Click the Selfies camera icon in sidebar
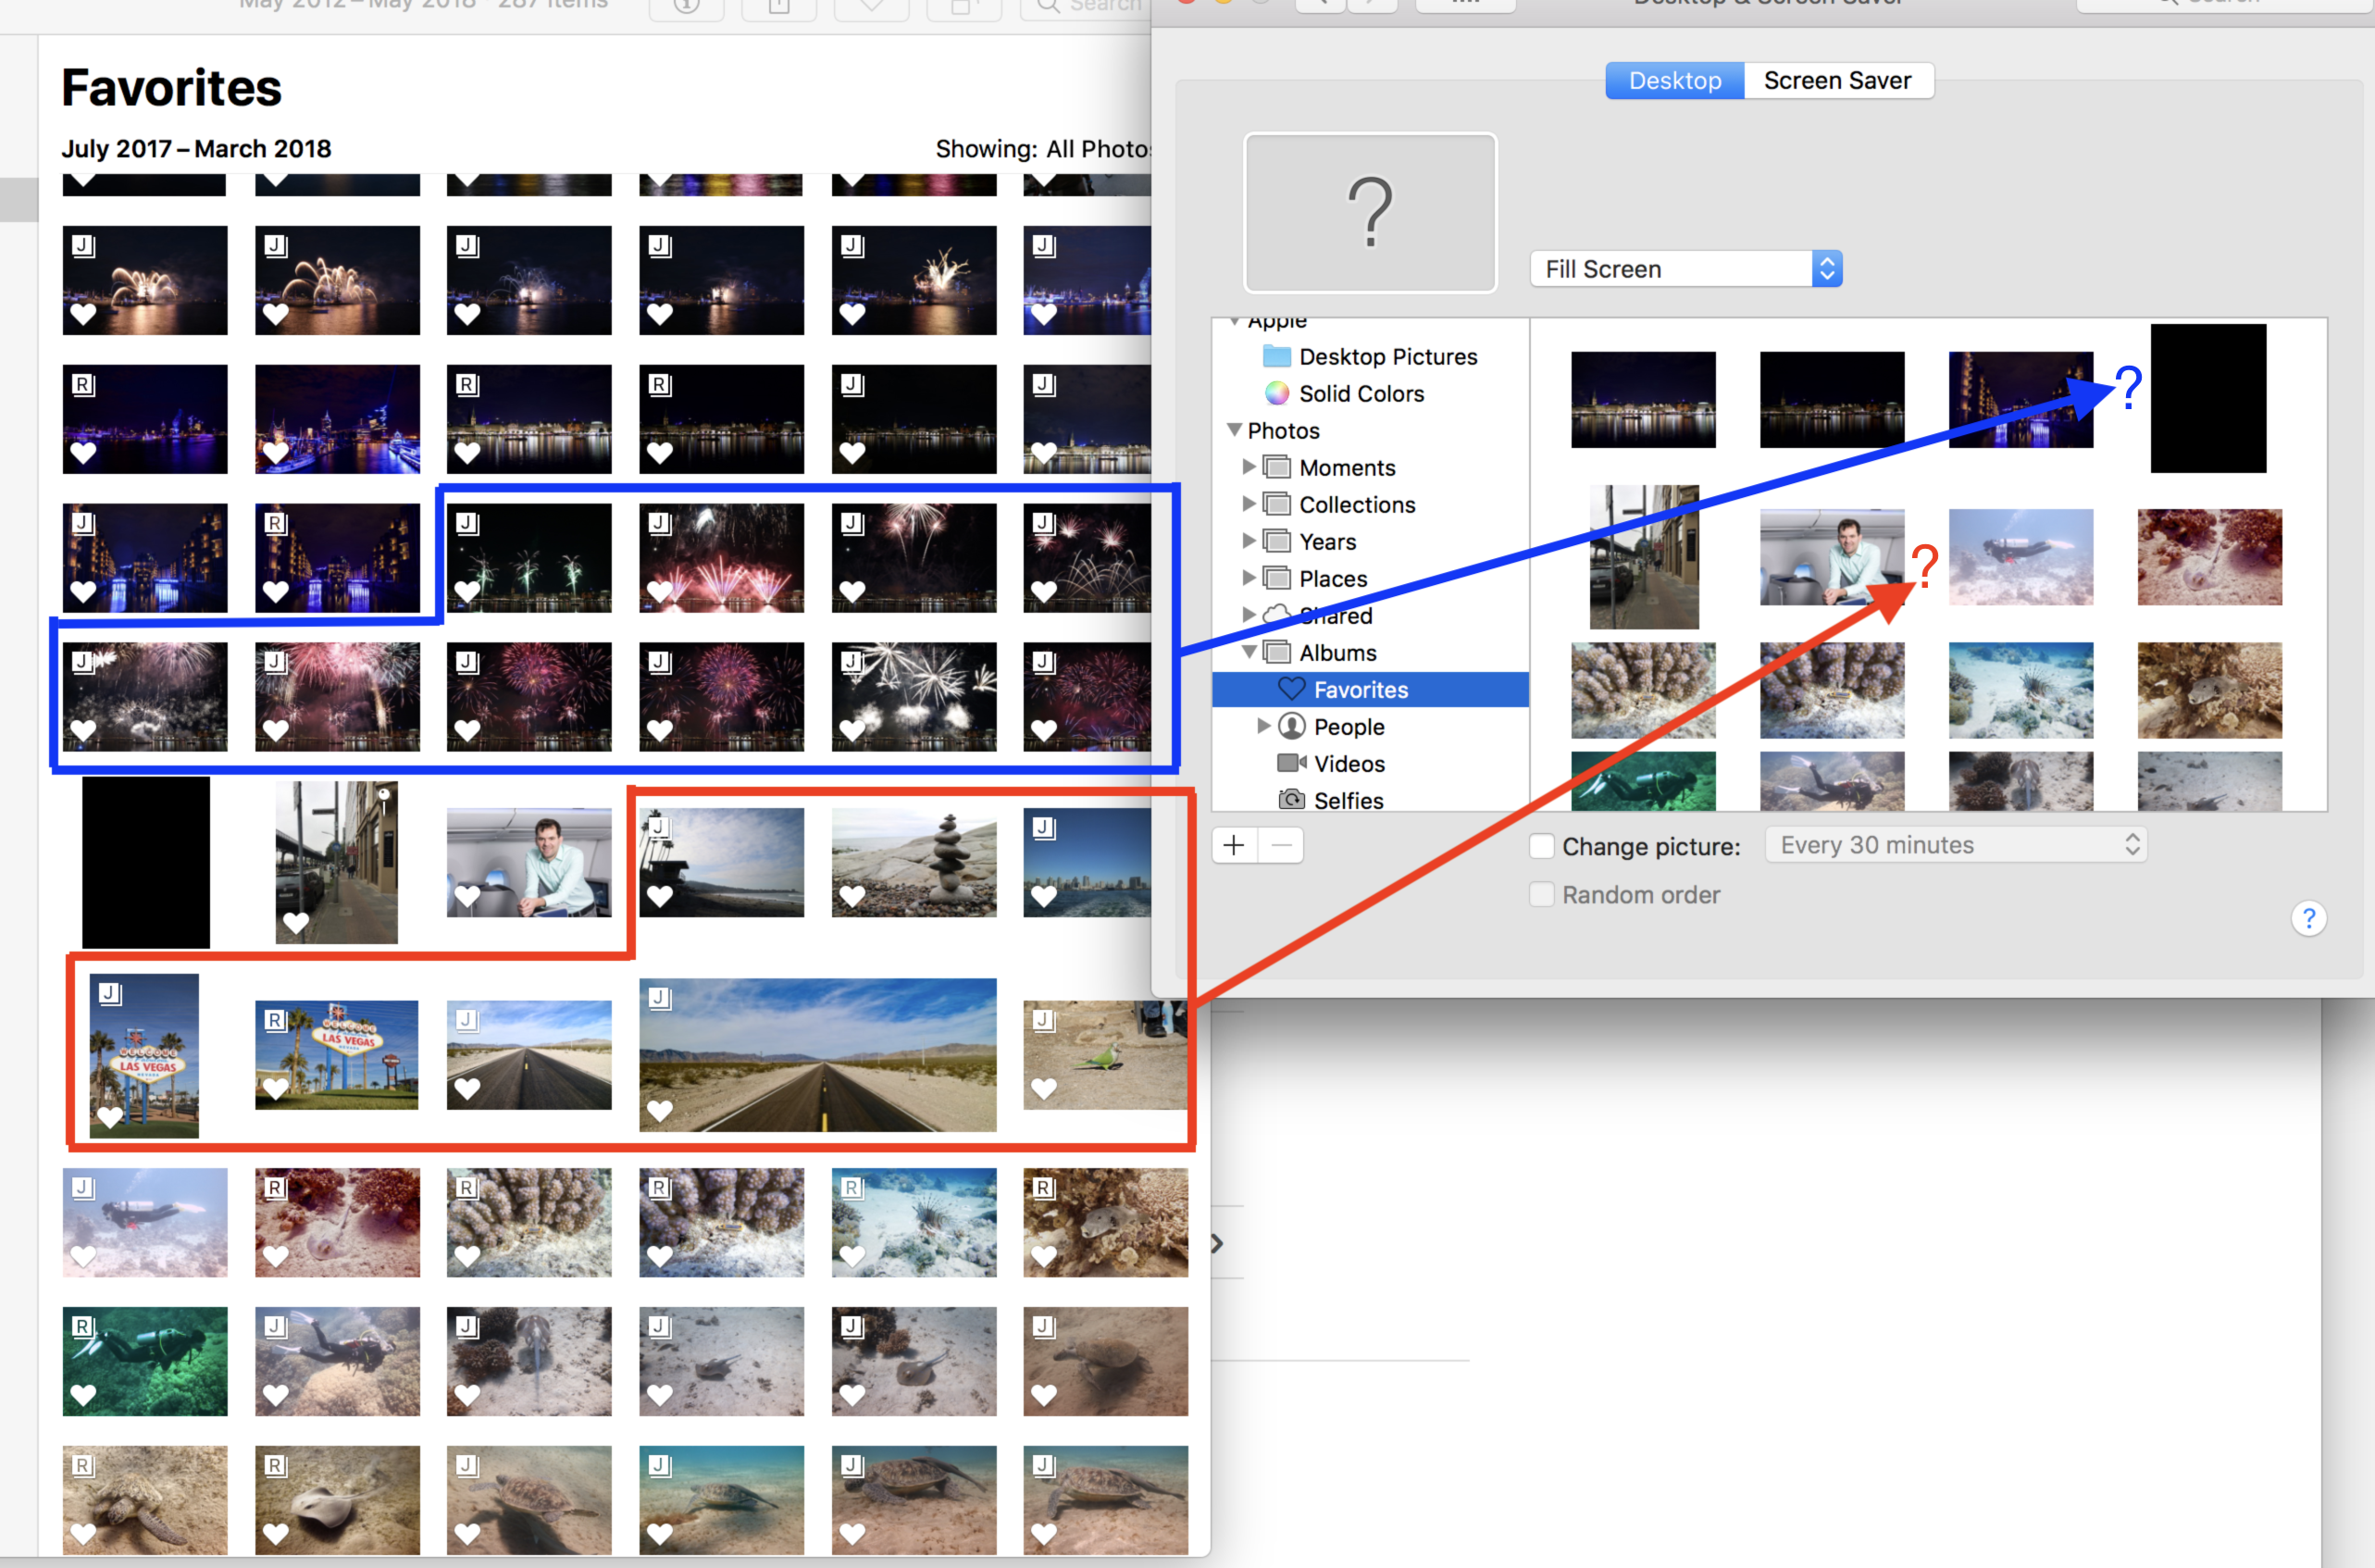Screen dimensions: 2375x1568 1292,800
